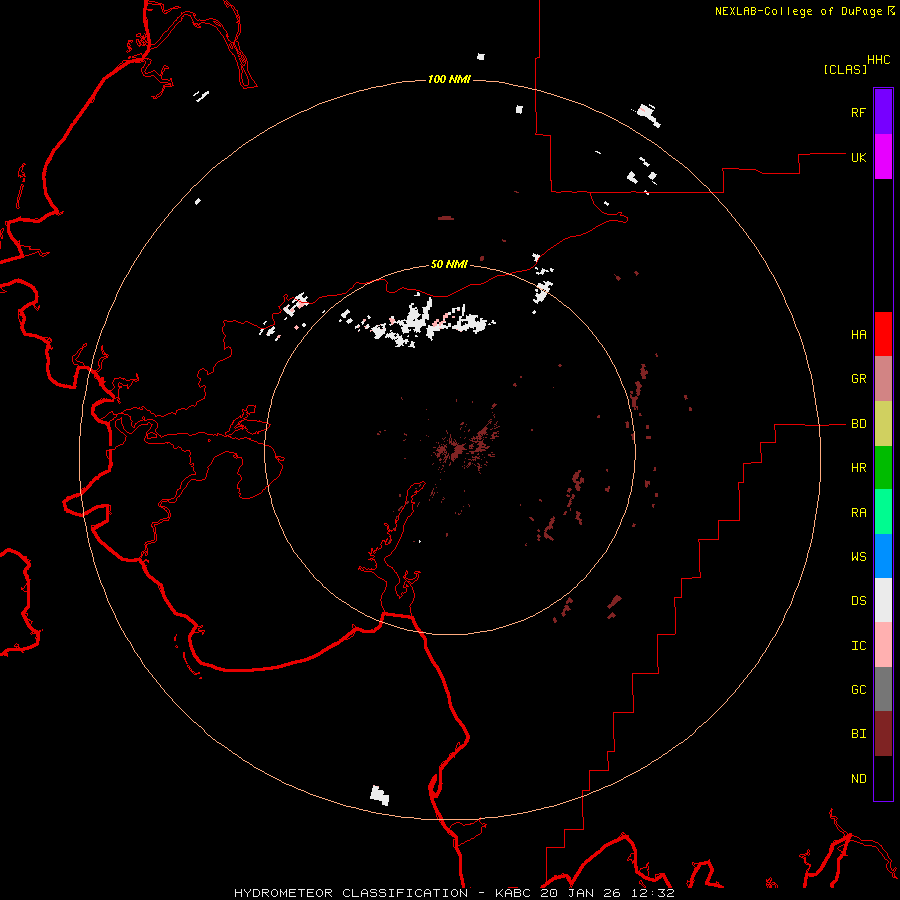This screenshot has width=900, height=900.
Task: Click the 100 NMI range ring label
Action: [449, 79]
